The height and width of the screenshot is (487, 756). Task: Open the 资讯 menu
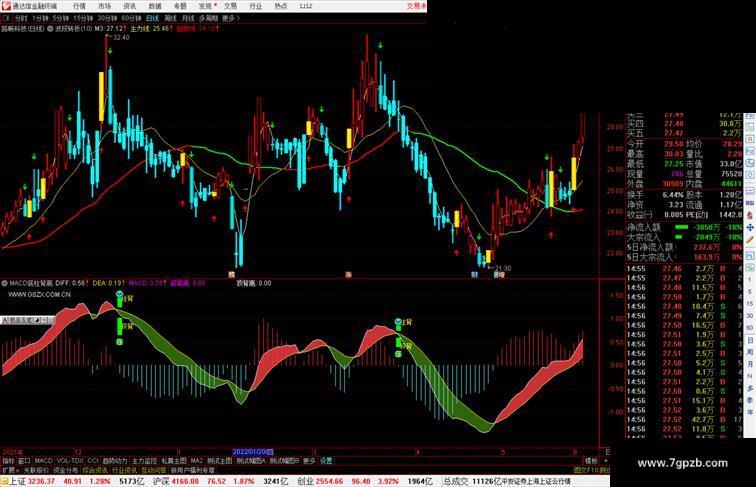pyautogui.click(x=129, y=6)
